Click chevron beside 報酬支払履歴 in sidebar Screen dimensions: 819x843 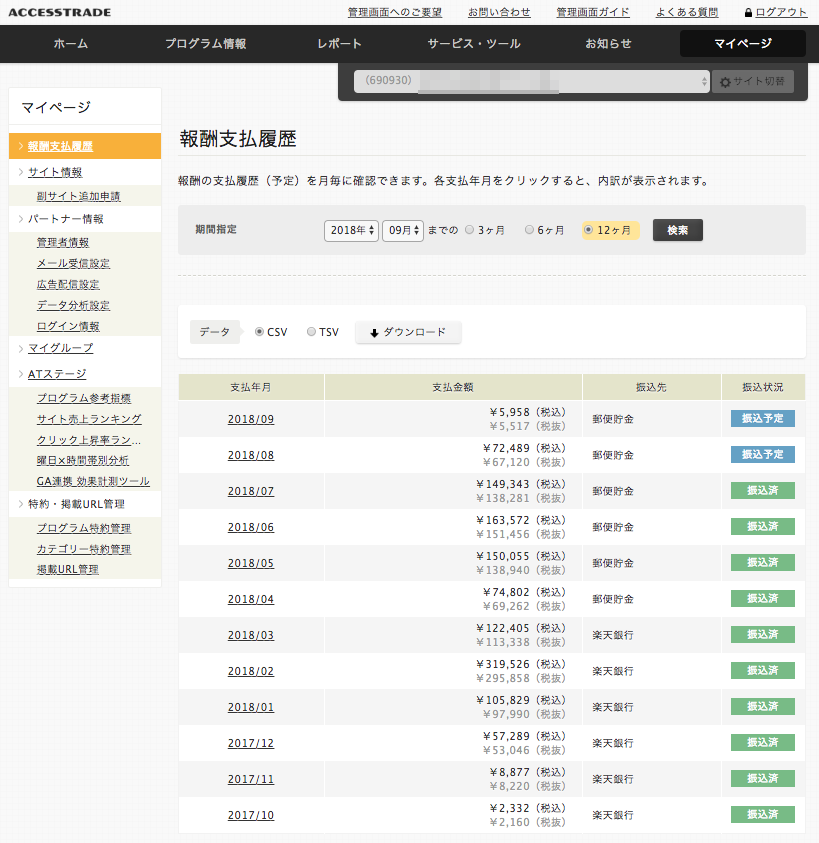(20, 146)
